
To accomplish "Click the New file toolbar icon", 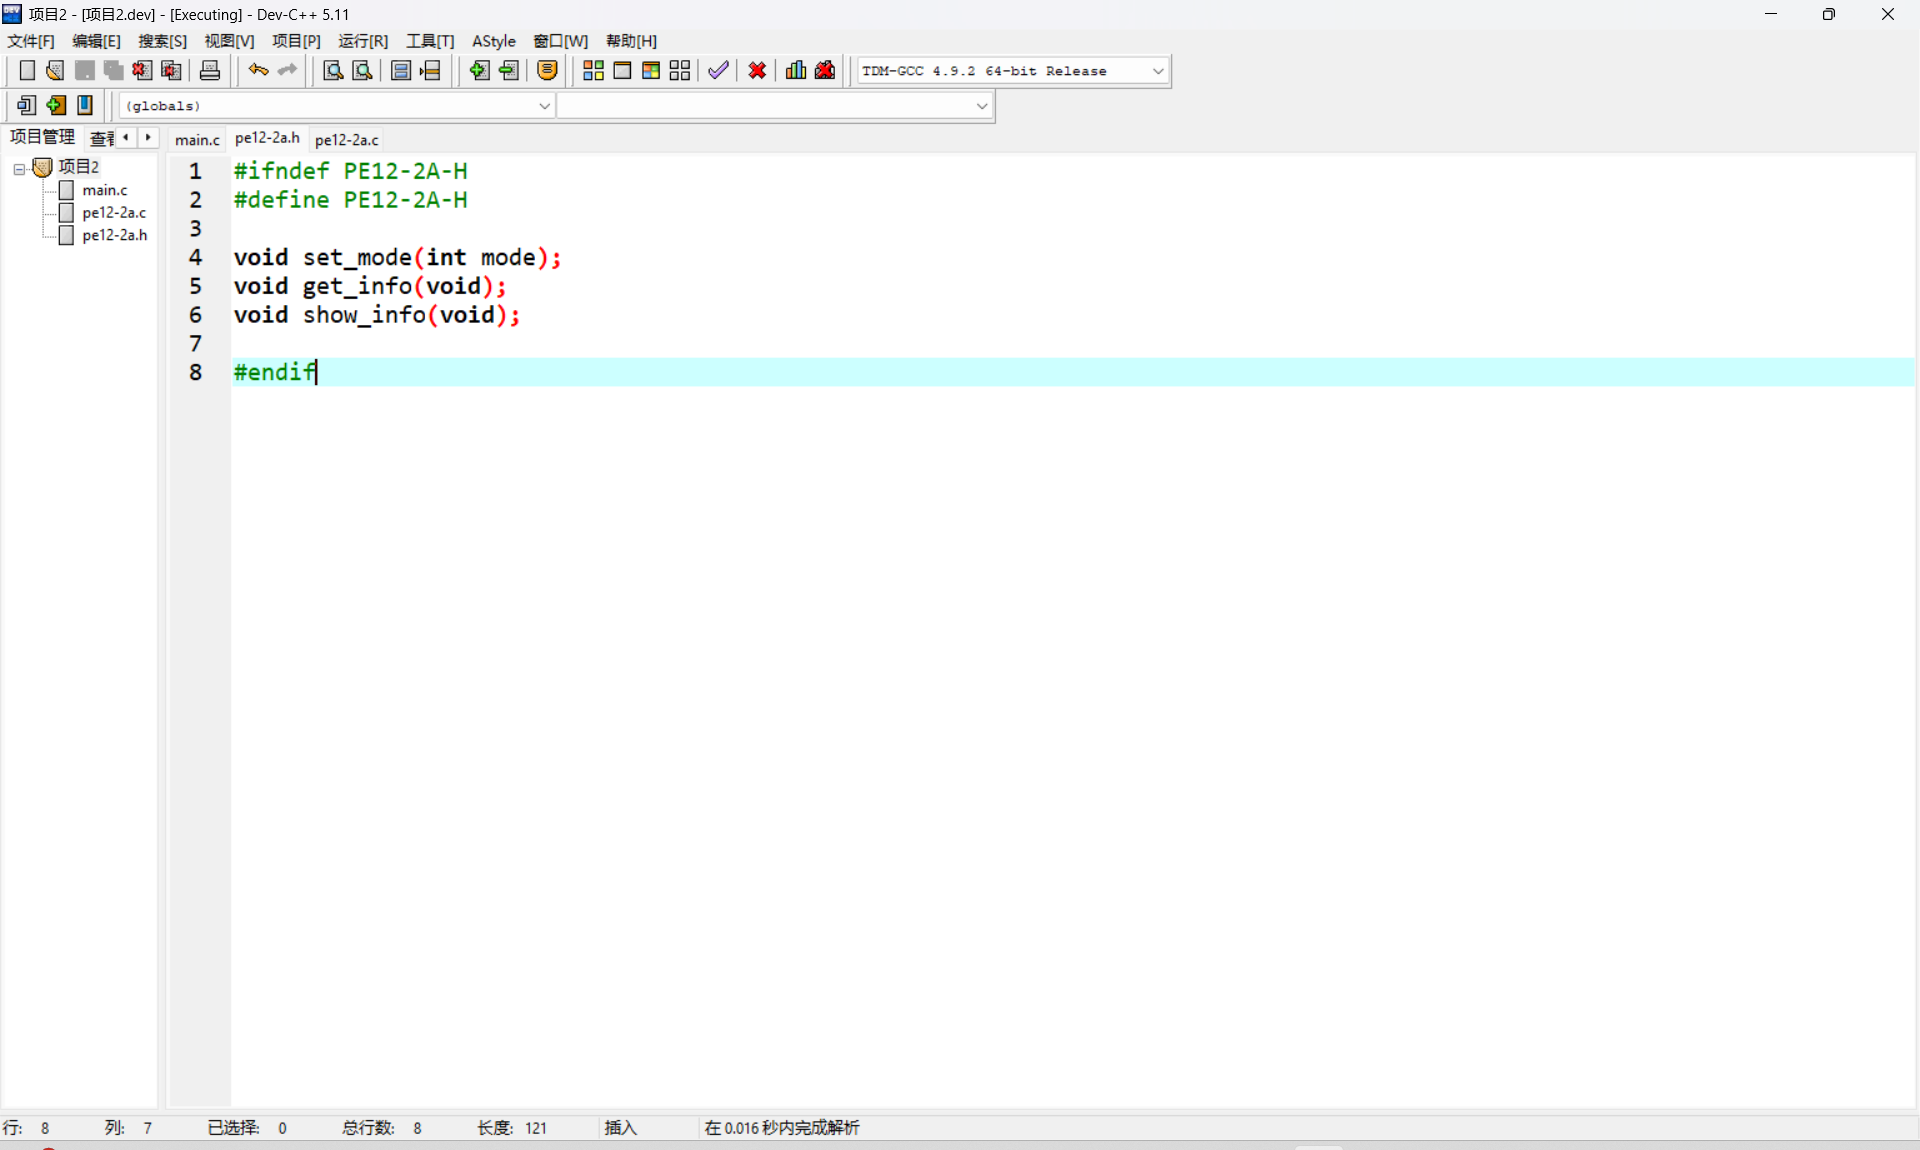I will click(x=27, y=70).
